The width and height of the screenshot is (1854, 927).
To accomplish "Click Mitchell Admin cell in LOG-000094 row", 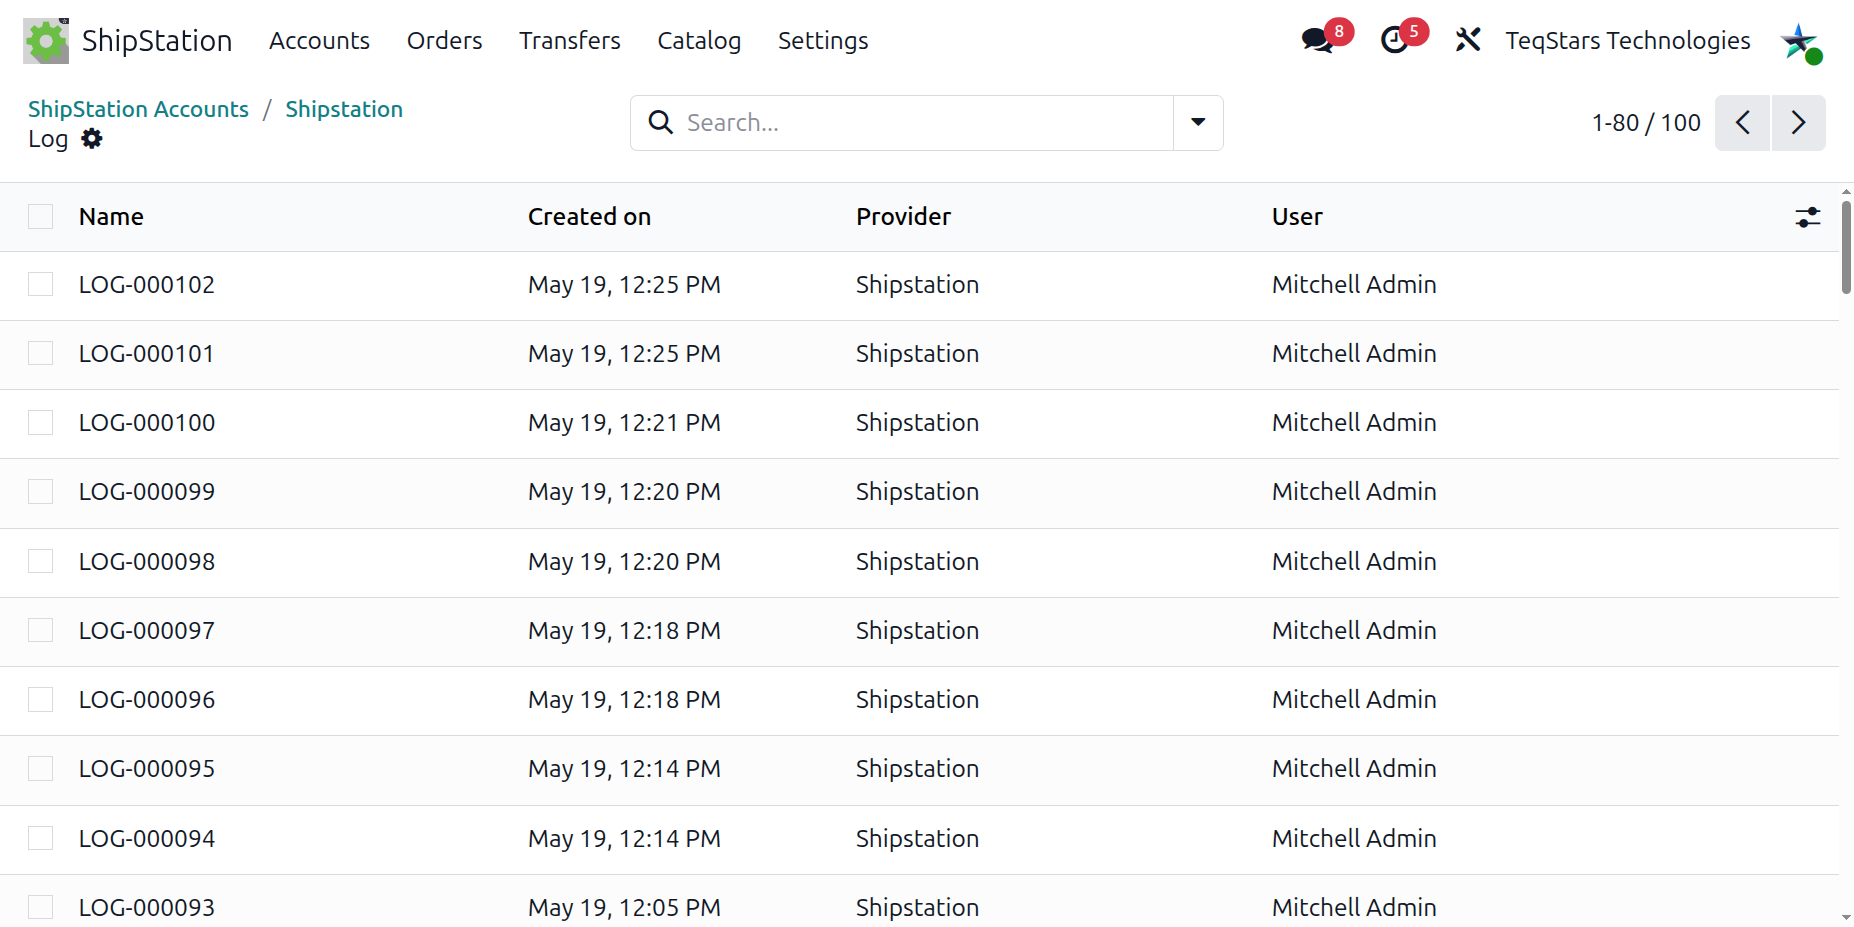I will (x=1354, y=839).
